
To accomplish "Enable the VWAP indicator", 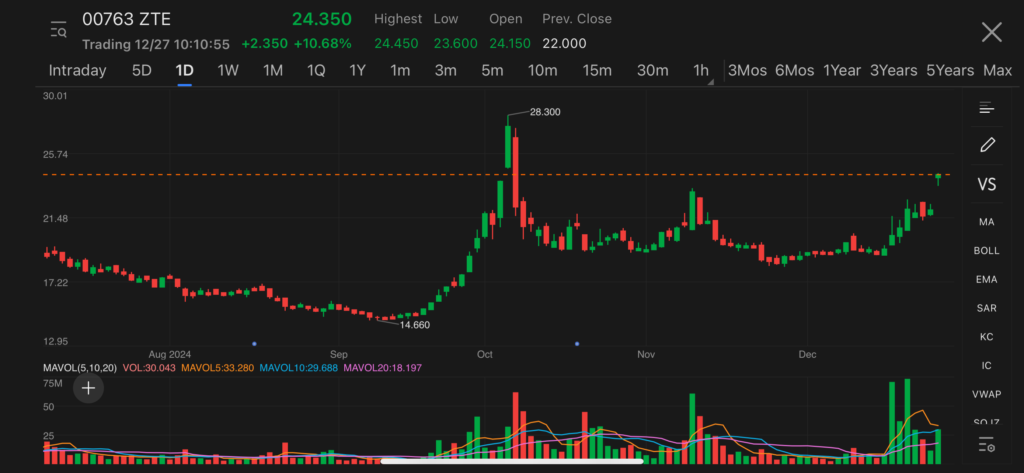I will pyautogui.click(x=986, y=394).
